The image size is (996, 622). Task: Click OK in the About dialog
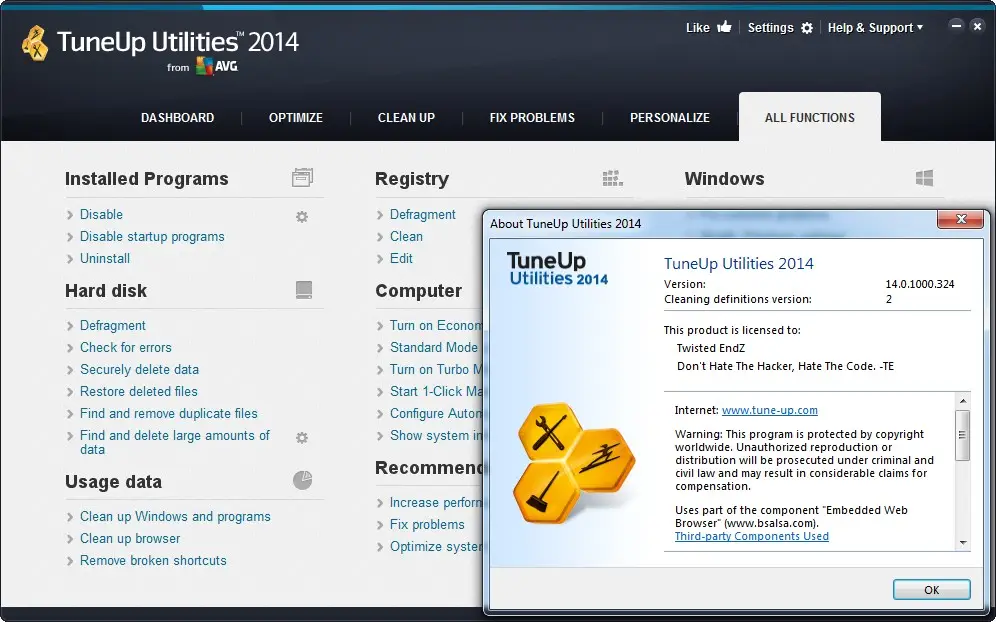coord(931,590)
